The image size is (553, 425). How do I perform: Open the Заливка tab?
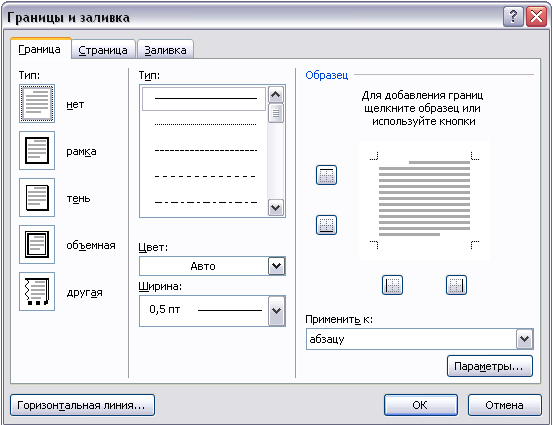tap(165, 50)
